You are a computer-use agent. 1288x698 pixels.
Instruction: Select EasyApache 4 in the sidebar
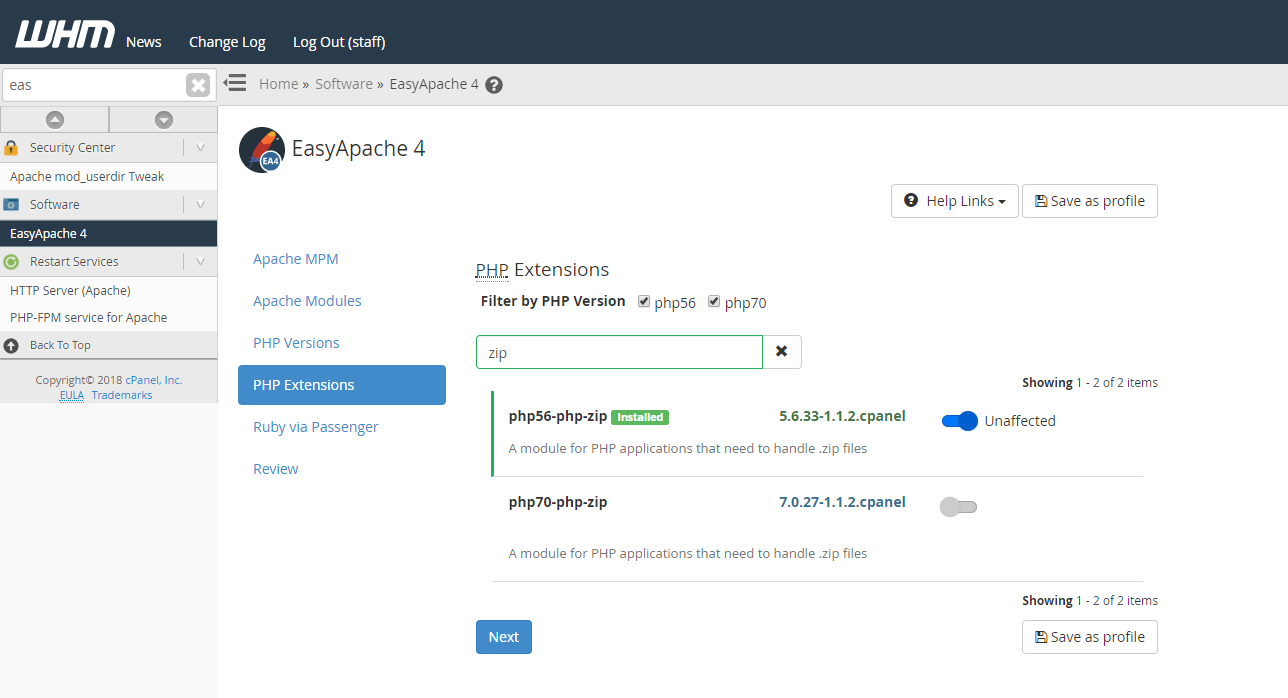(108, 234)
